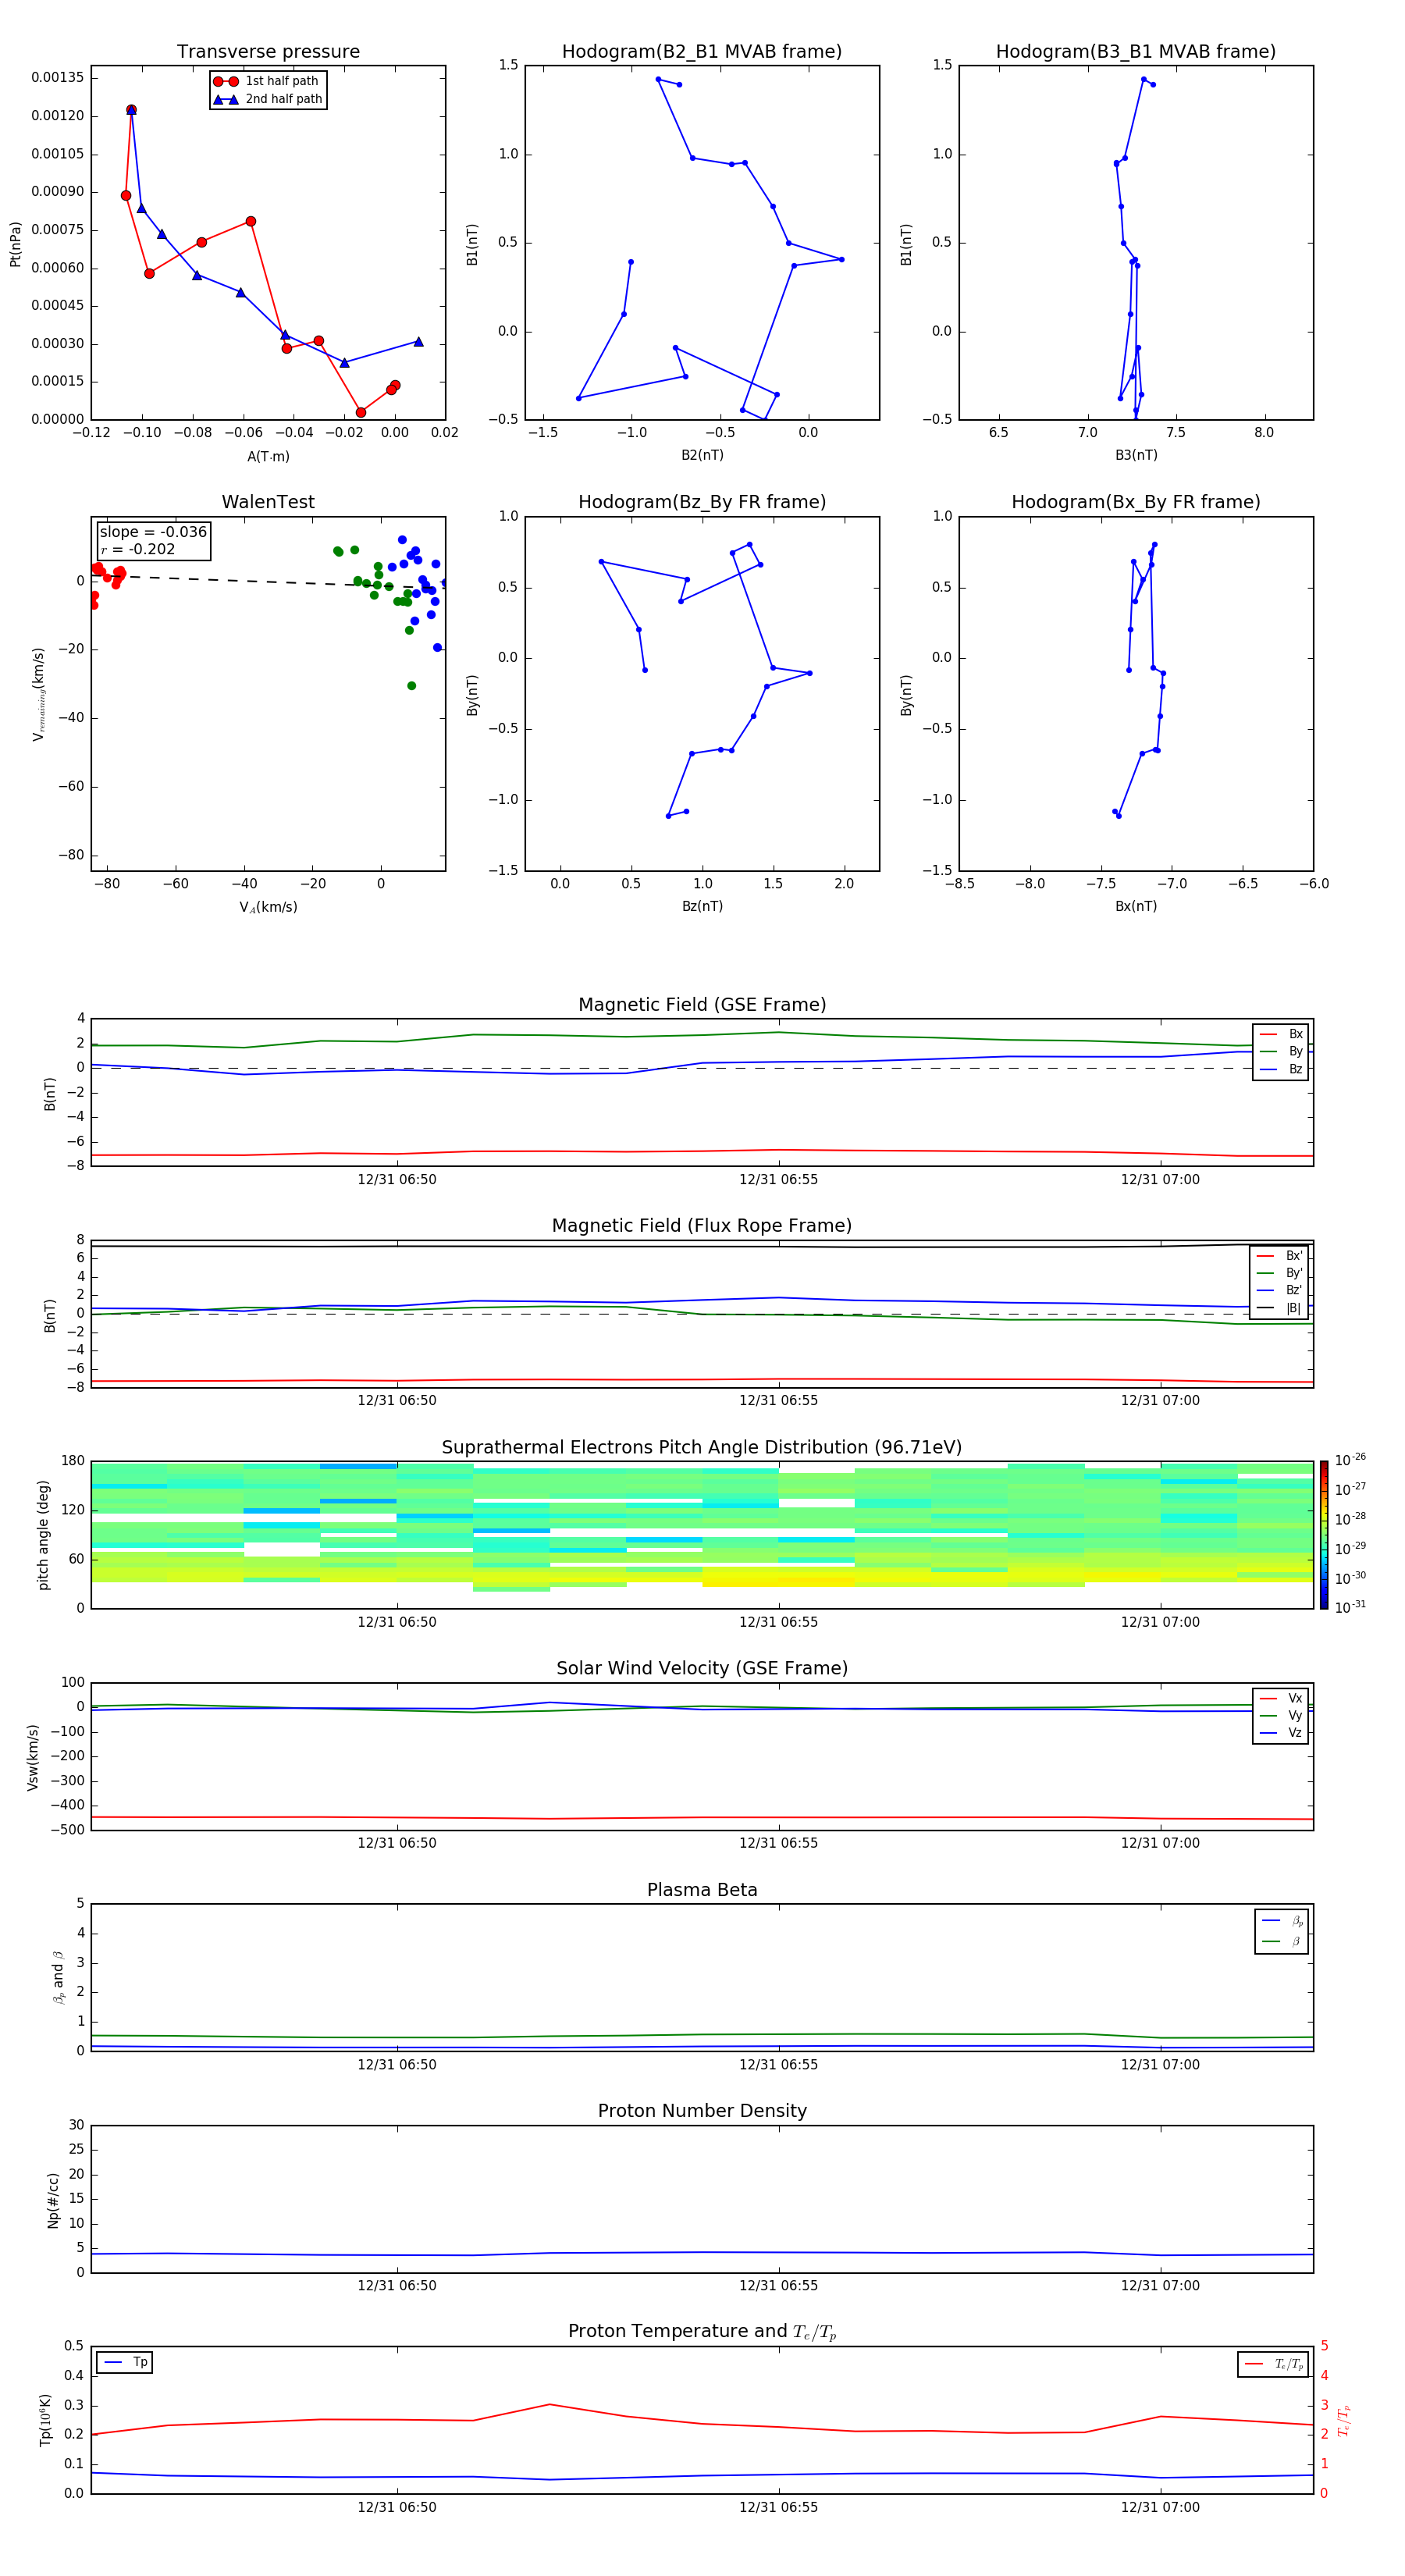
Task: Click the "Hodogram(Bx_By FR frame)" title
Action: pyautogui.click(x=1136, y=502)
